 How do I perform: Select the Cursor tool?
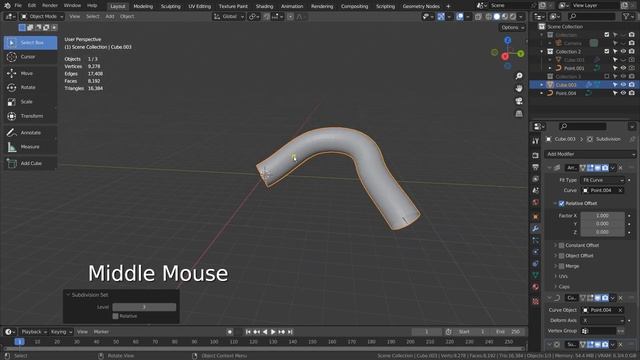(30, 57)
